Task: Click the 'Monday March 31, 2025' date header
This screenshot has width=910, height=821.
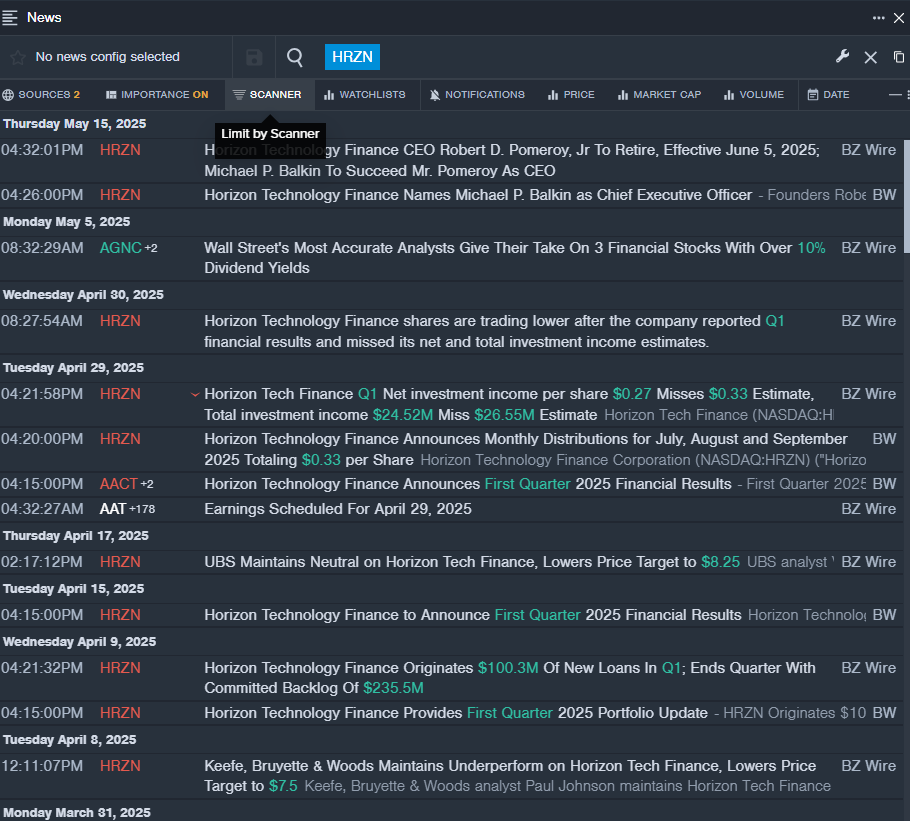Action: (x=77, y=813)
